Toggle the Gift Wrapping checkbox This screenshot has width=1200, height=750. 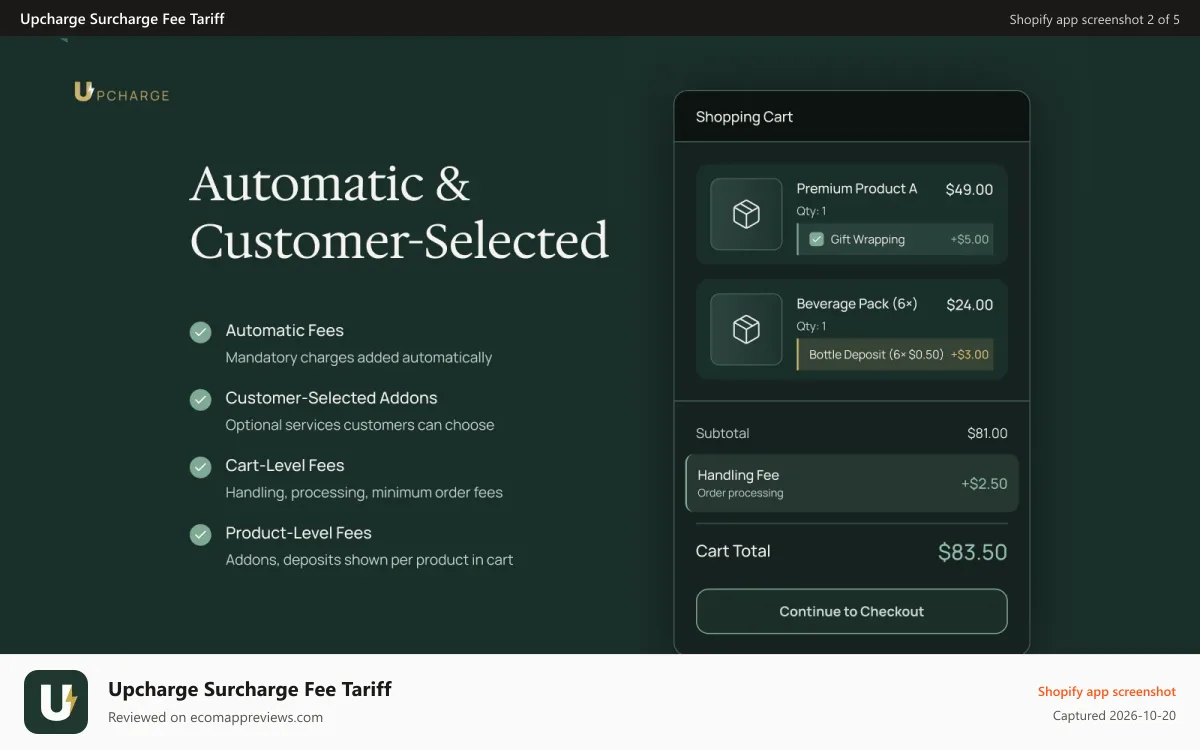[x=816, y=239]
